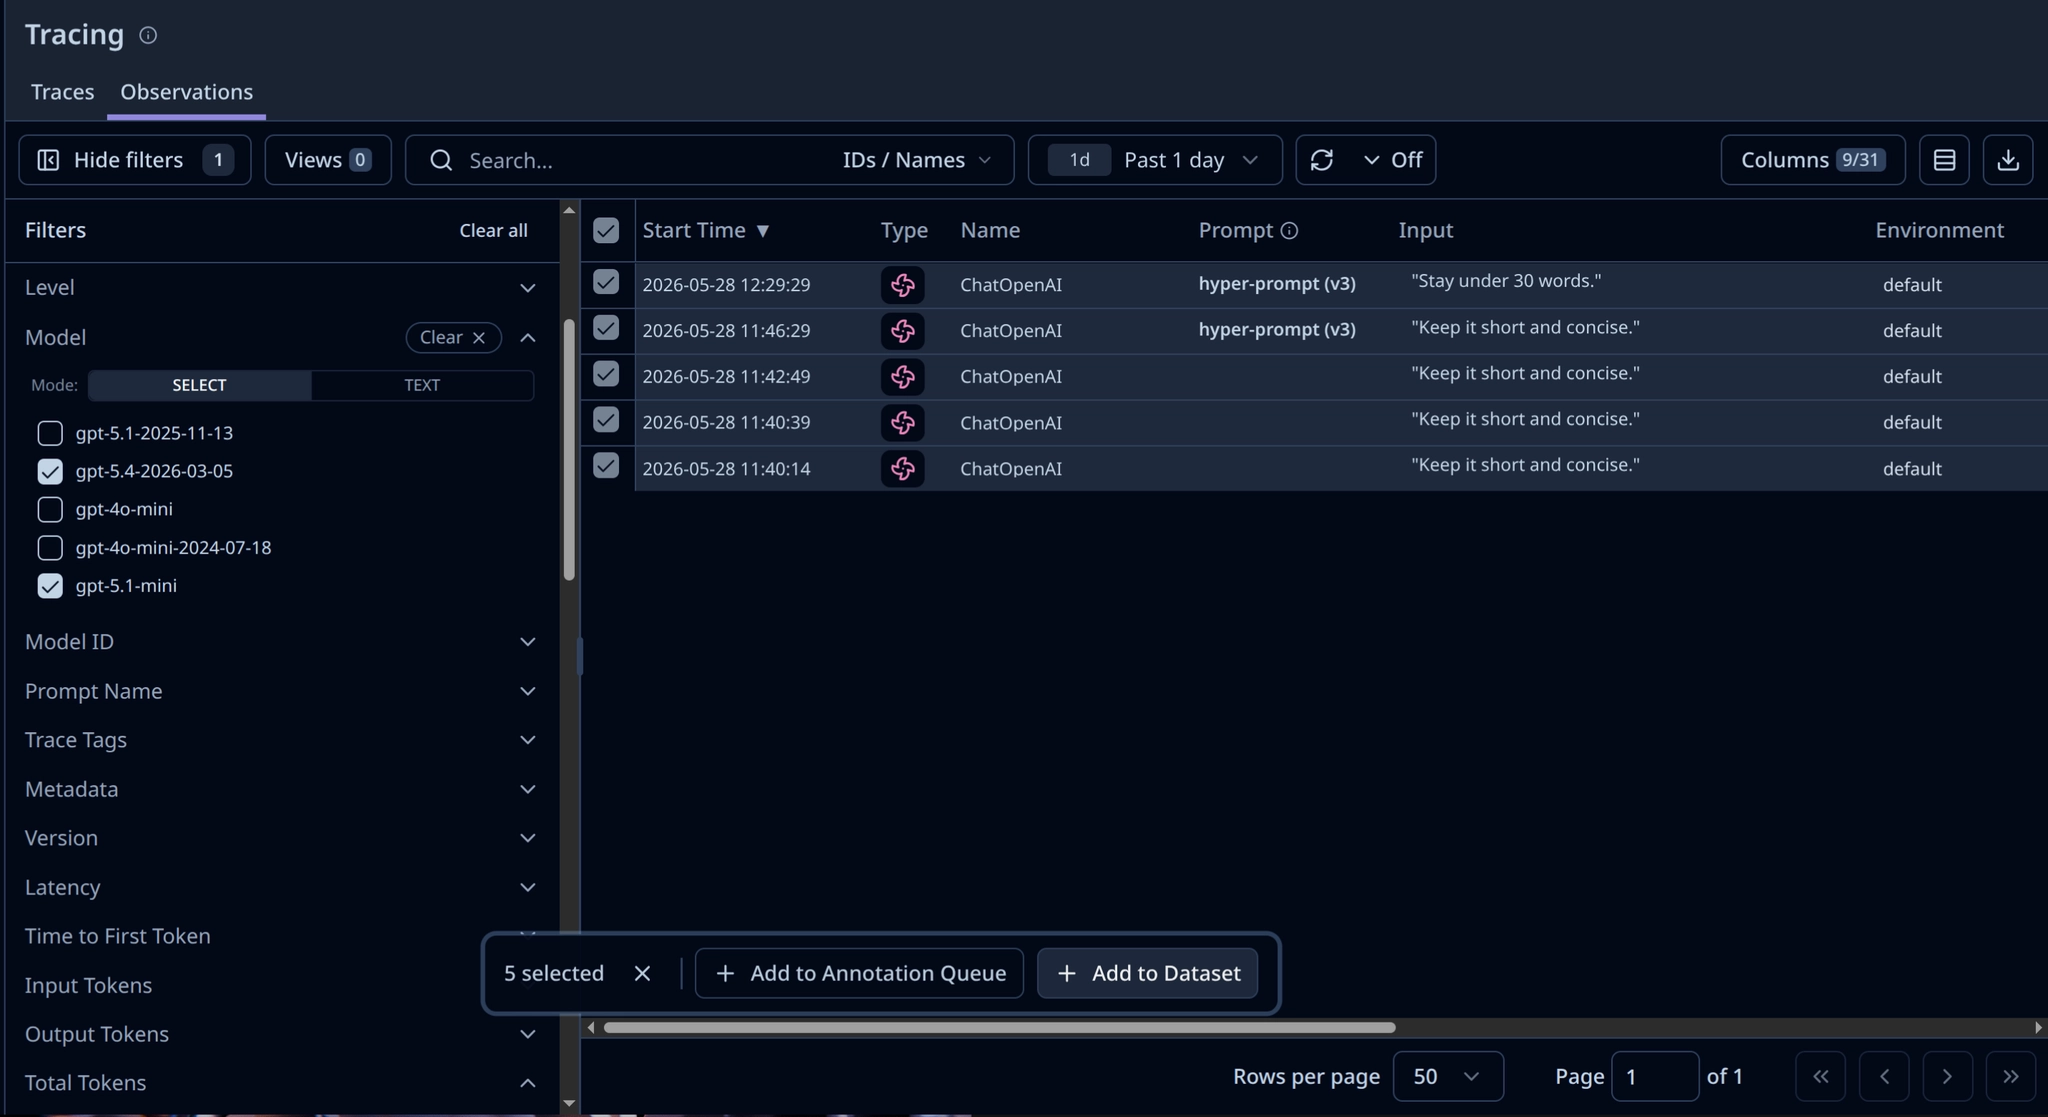
Task: Collapse the Total Tokens filter
Action: [x=527, y=1083]
